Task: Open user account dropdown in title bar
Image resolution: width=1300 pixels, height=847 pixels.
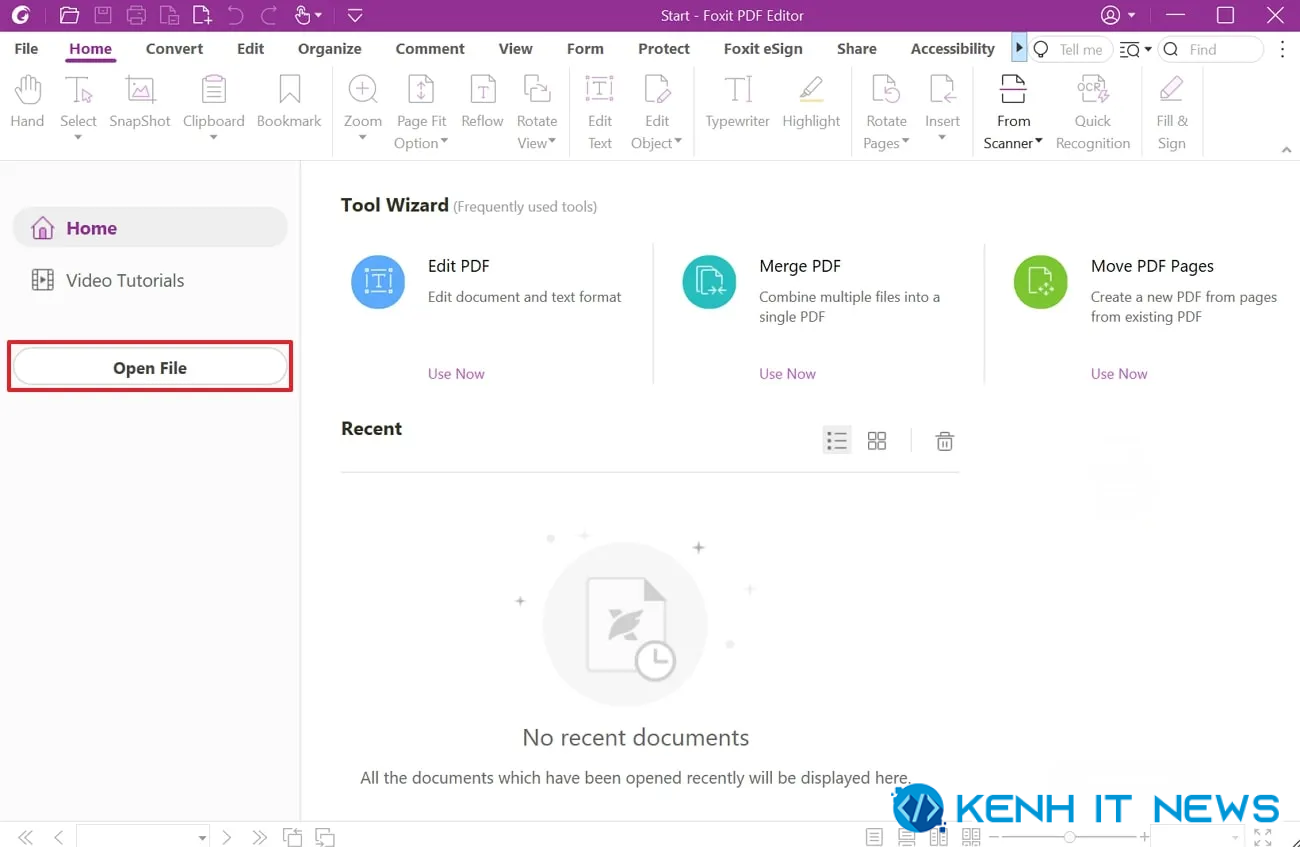Action: pos(1132,15)
